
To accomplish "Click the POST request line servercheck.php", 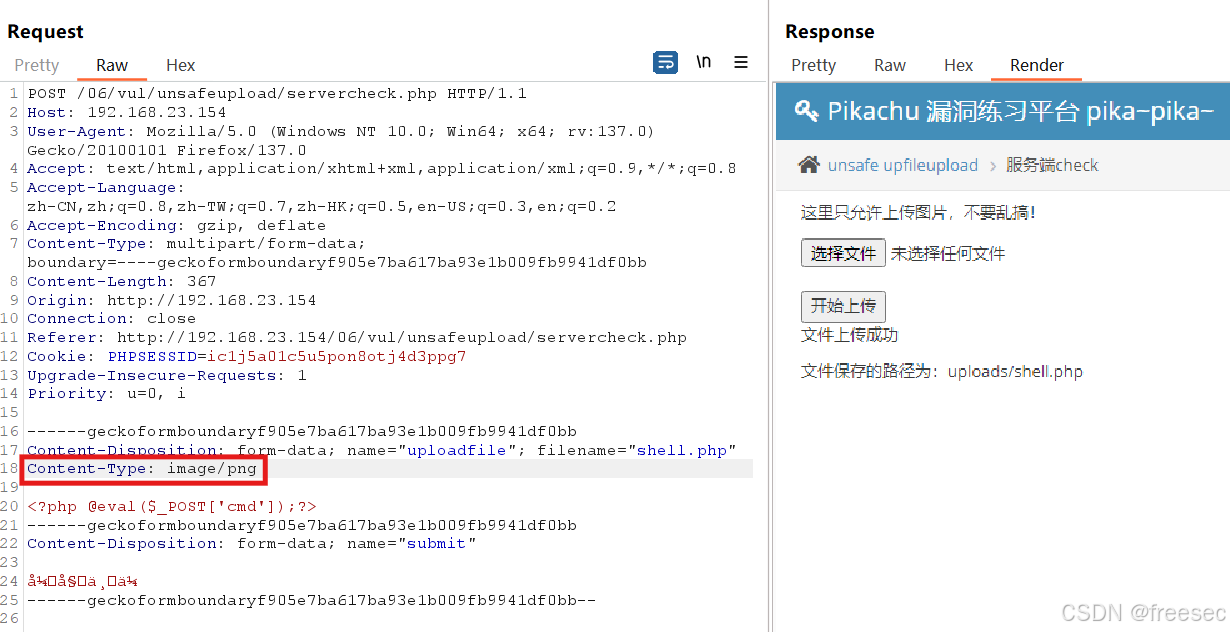I will tap(277, 94).
